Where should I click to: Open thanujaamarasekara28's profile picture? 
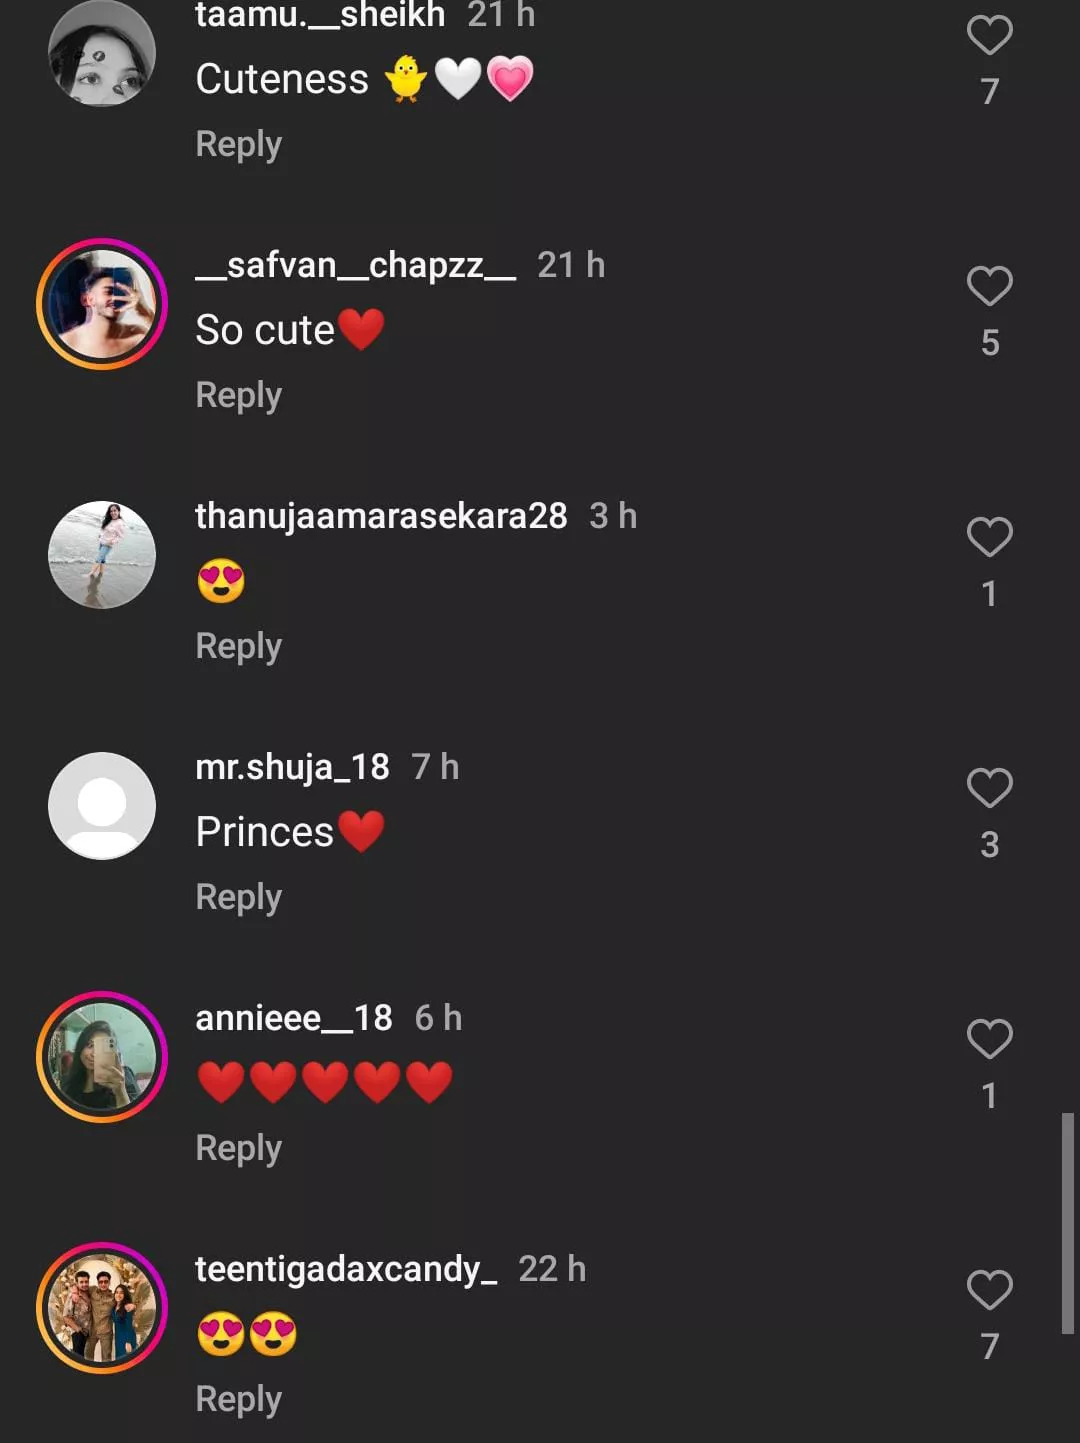click(102, 555)
